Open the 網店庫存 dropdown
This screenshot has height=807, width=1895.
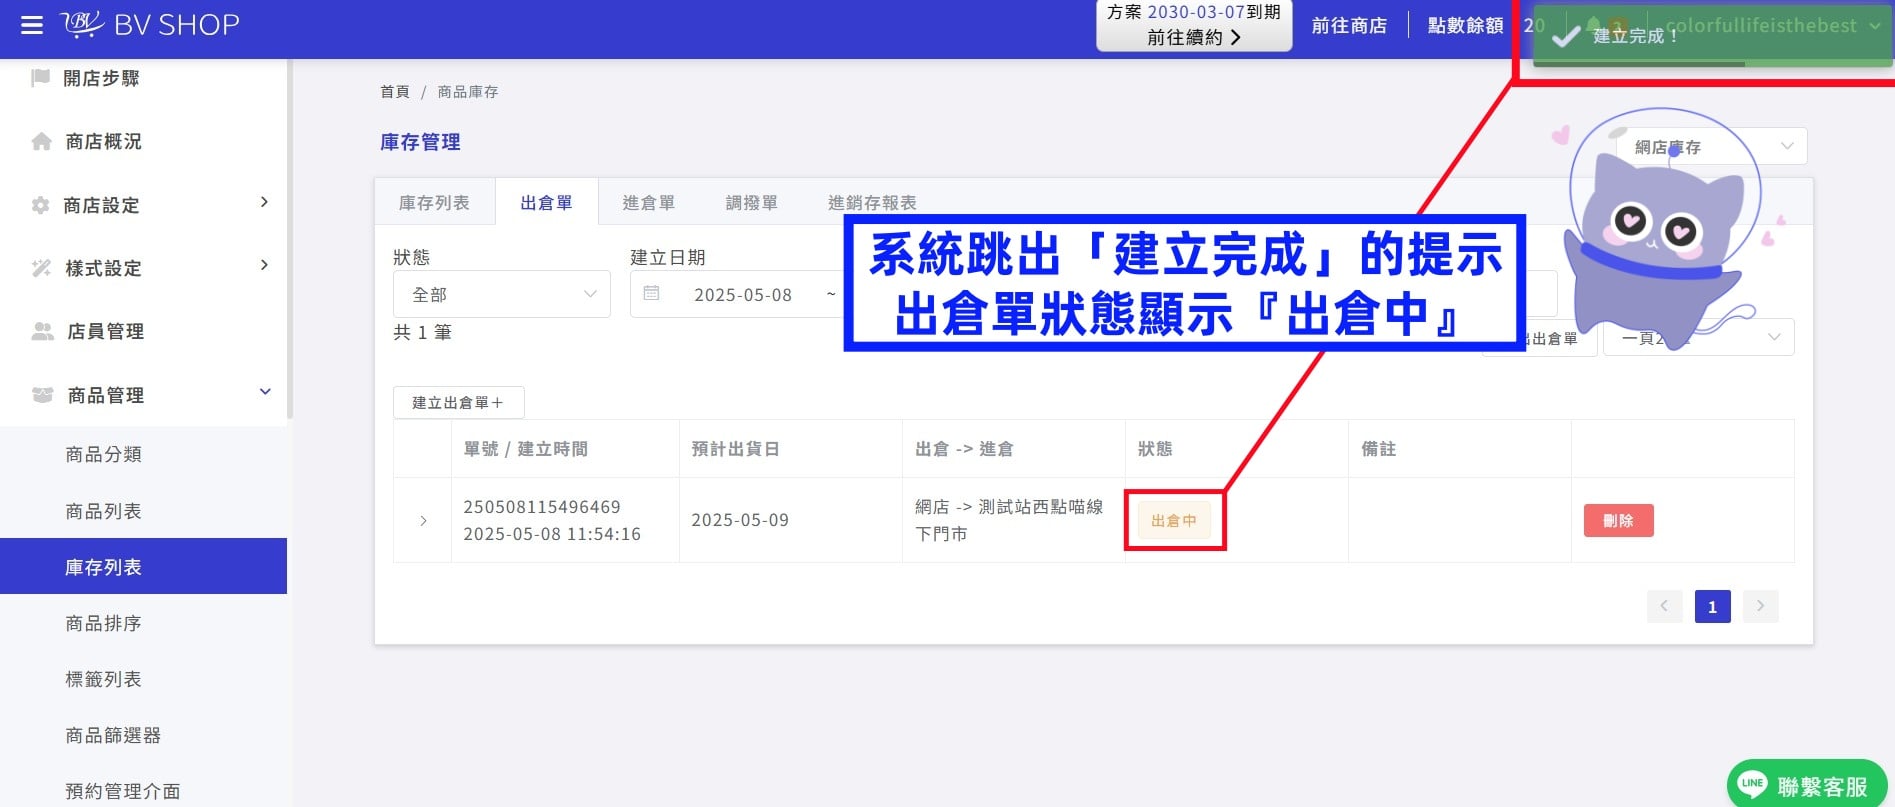click(x=1712, y=147)
